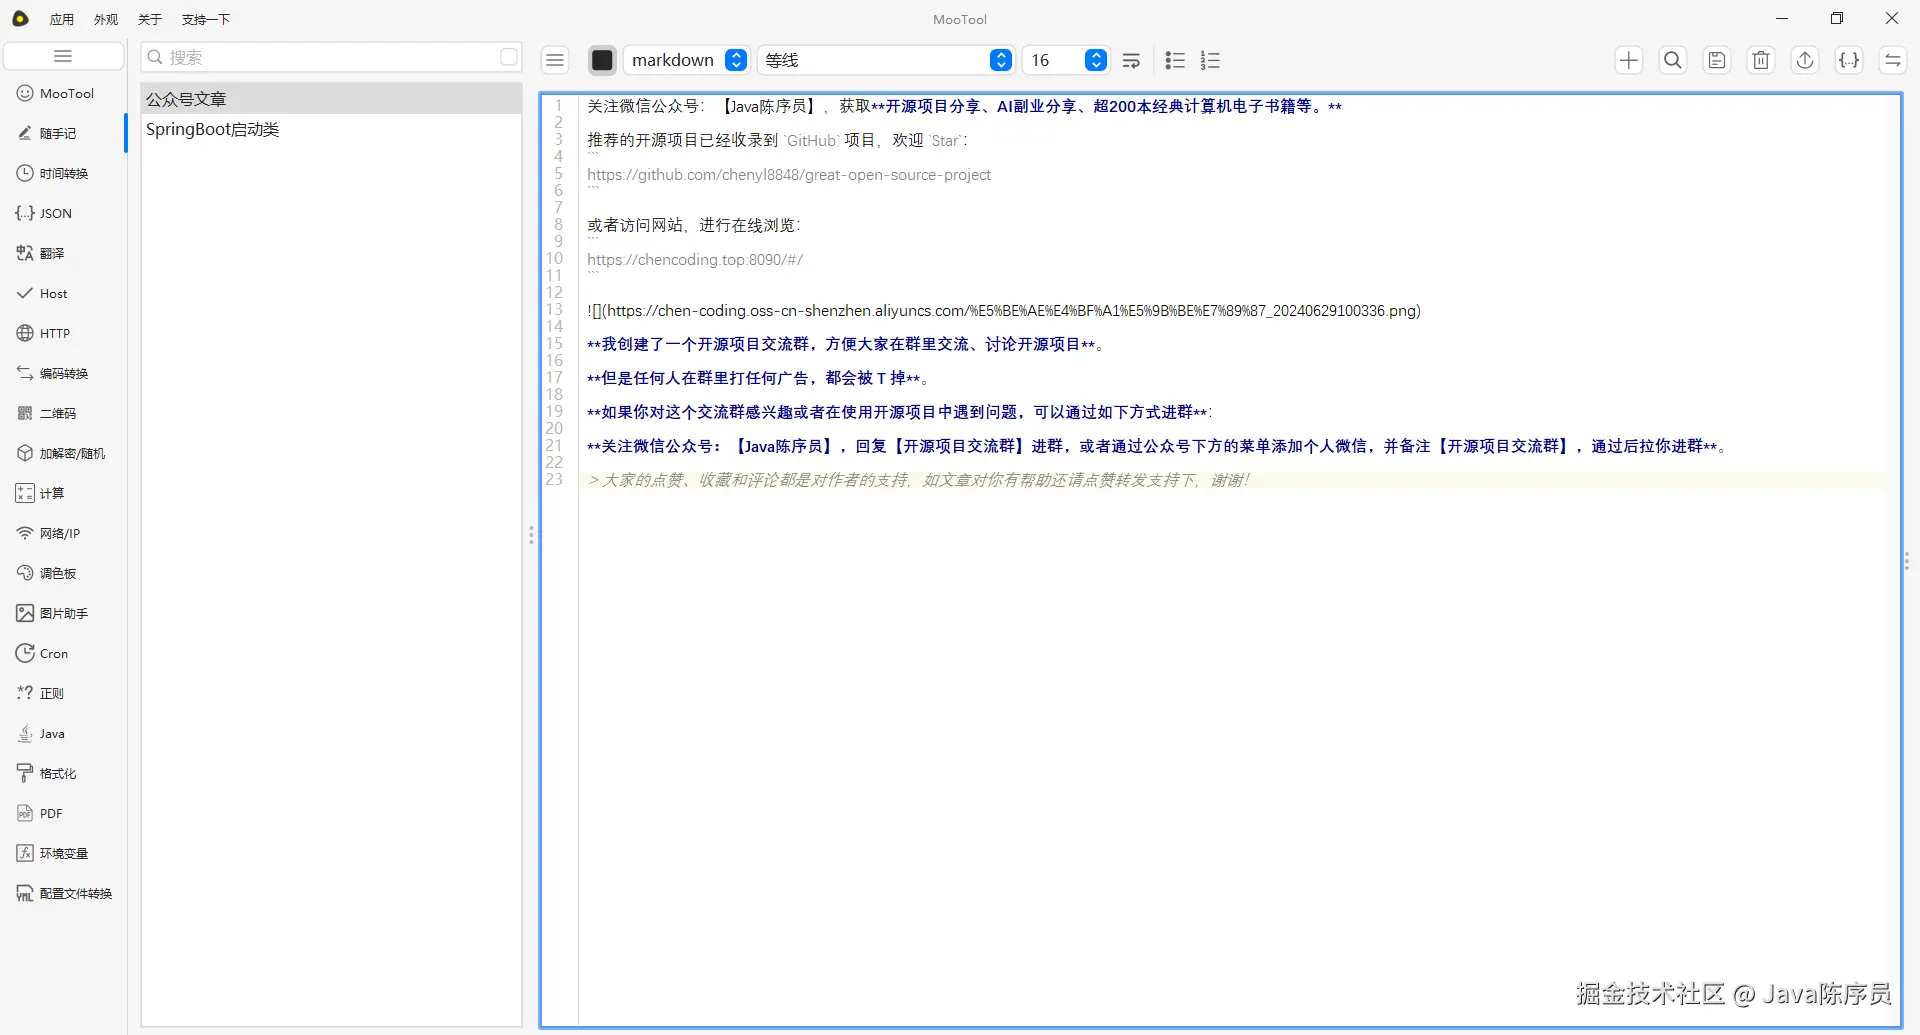Viewport: 1920px width, 1035px height.
Task: Click the italic quote text on line 23
Action: (x=919, y=480)
